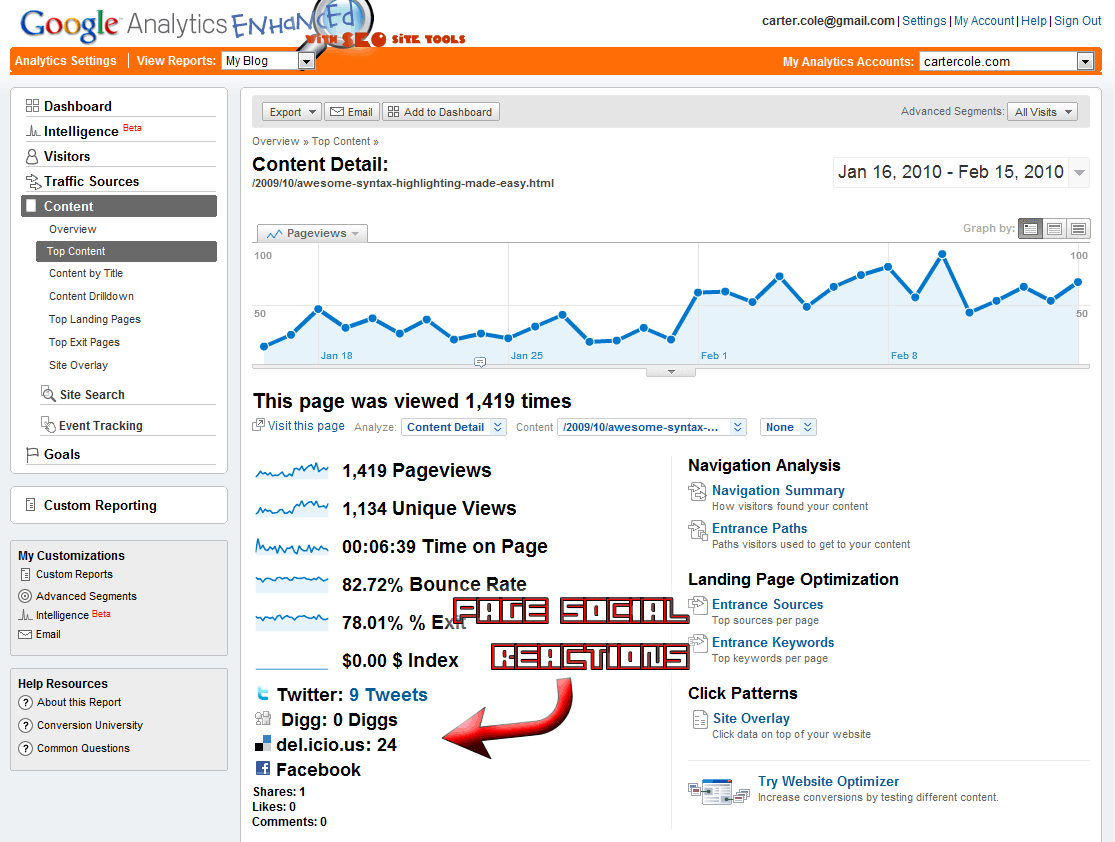Click the Goals flag icon

(x=32, y=454)
